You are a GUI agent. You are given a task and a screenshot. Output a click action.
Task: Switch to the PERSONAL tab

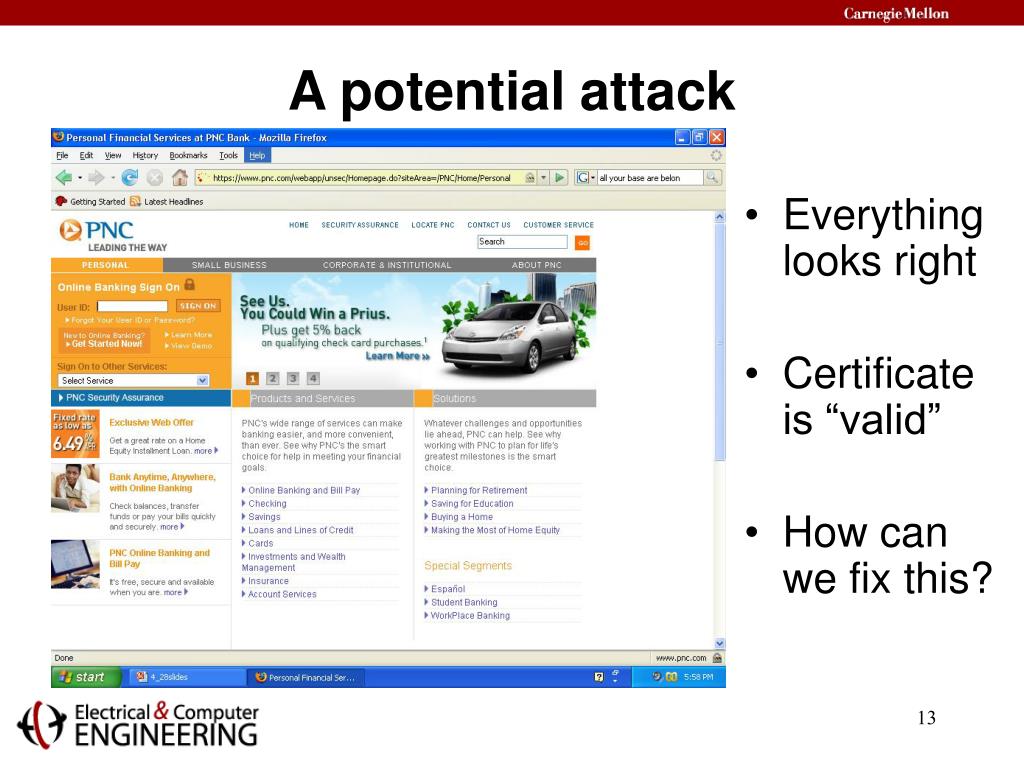click(106, 265)
